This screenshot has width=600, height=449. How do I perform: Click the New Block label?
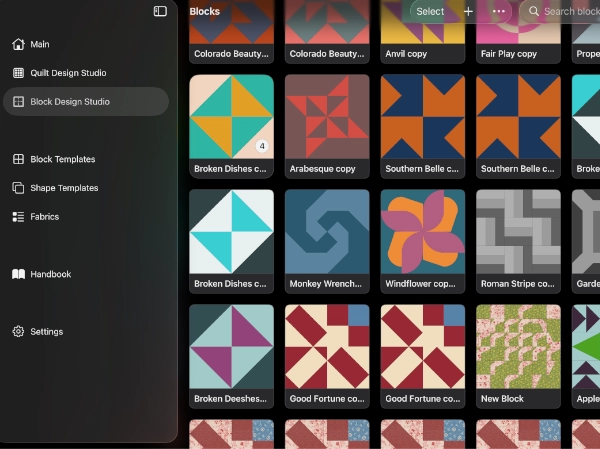[x=502, y=398]
